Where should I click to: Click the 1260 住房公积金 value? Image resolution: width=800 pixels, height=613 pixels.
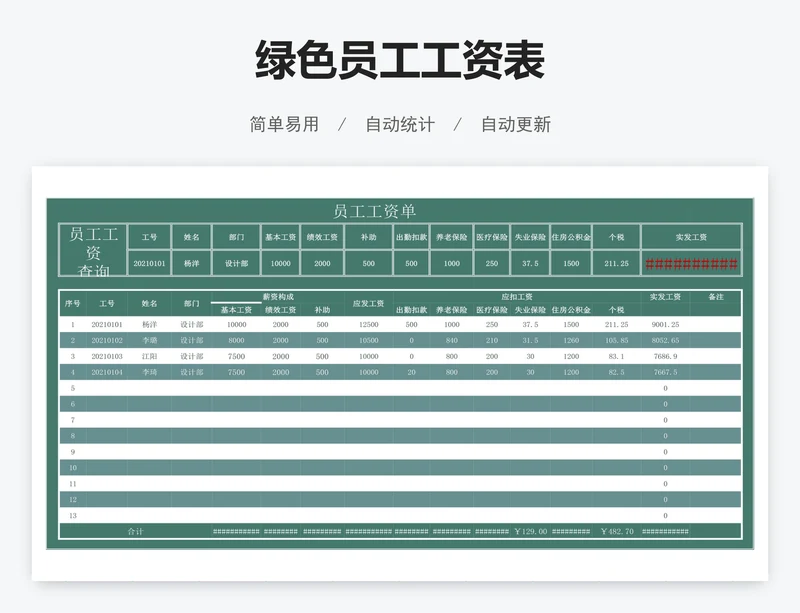pyautogui.click(x=571, y=340)
